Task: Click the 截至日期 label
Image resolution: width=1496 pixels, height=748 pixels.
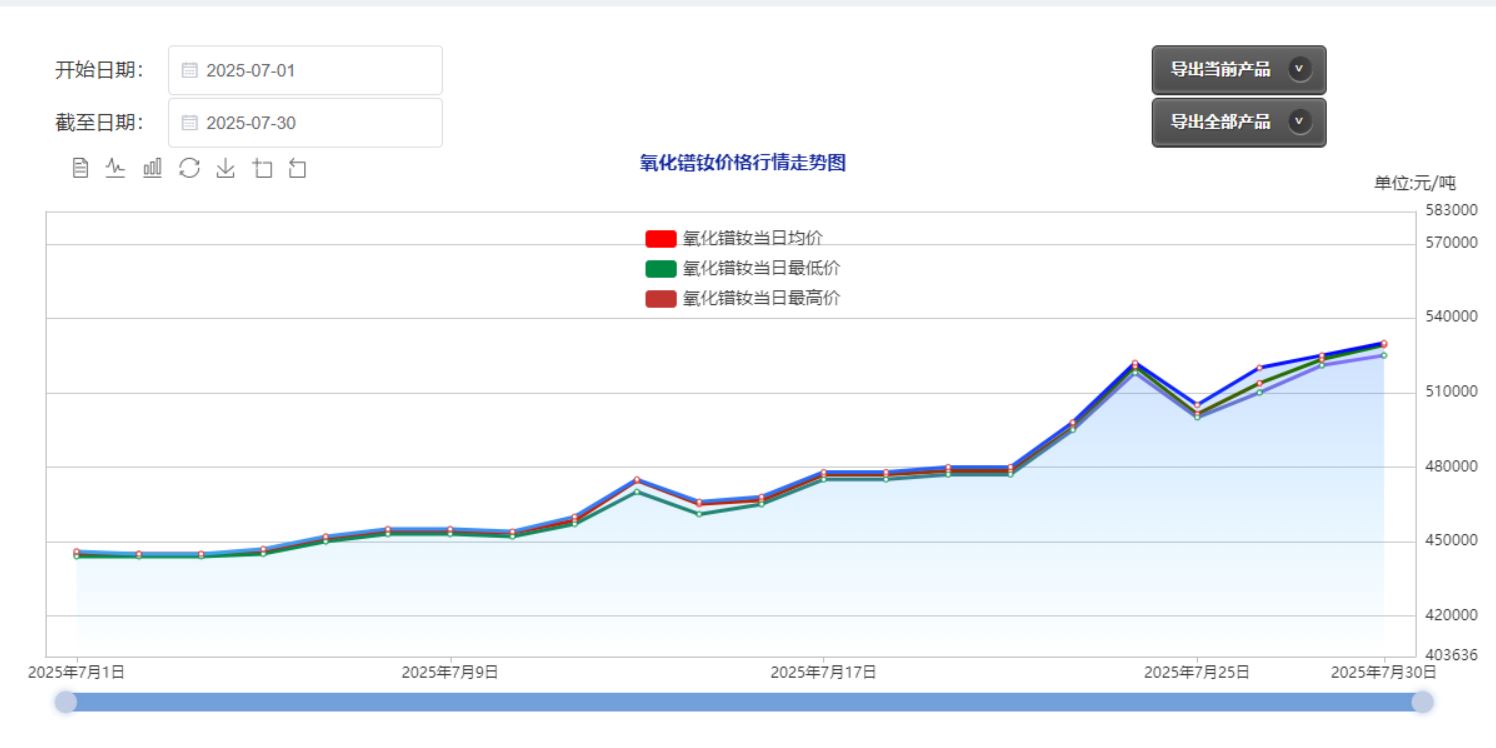Action: point(99,123)
